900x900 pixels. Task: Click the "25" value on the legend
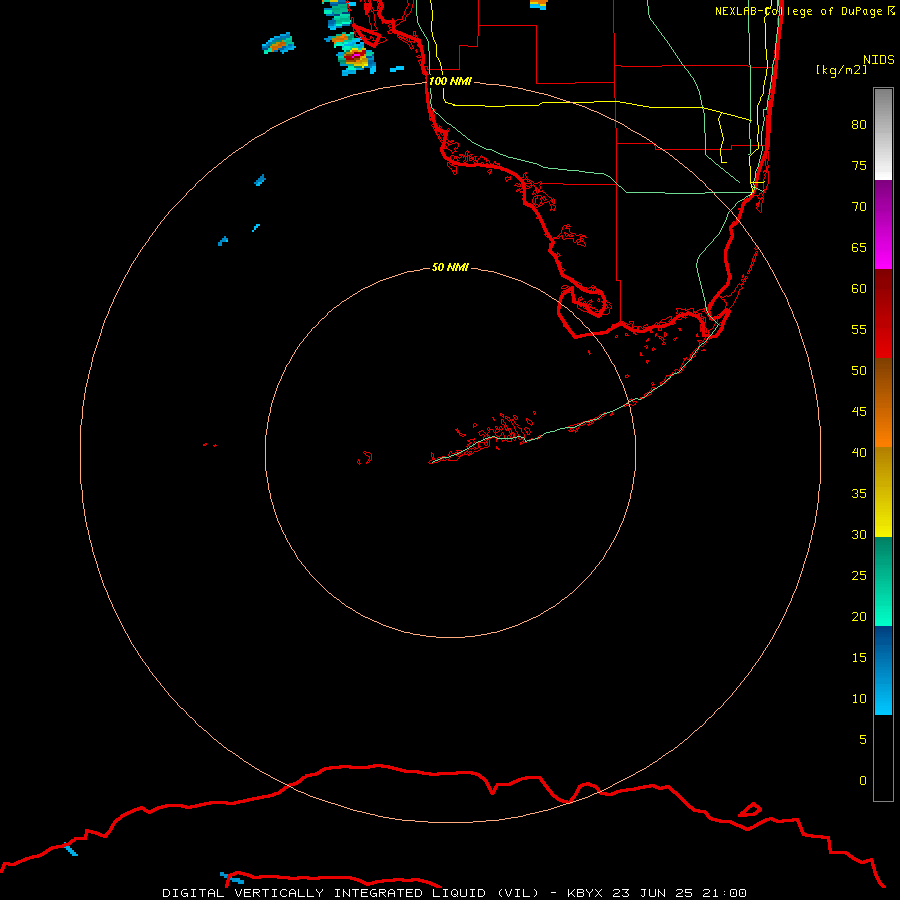coord(859,575)
